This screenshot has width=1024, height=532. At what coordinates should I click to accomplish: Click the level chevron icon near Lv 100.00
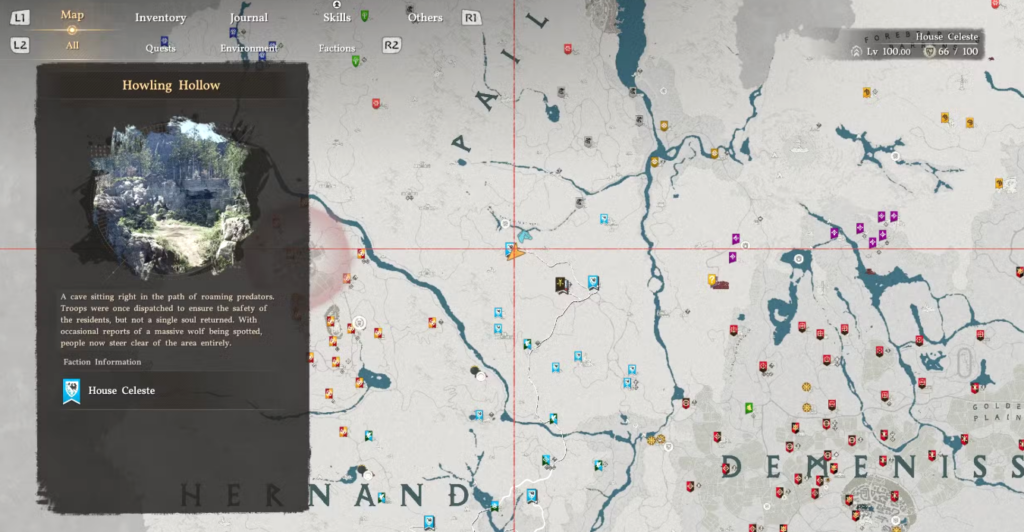click(x=857, y=51)
